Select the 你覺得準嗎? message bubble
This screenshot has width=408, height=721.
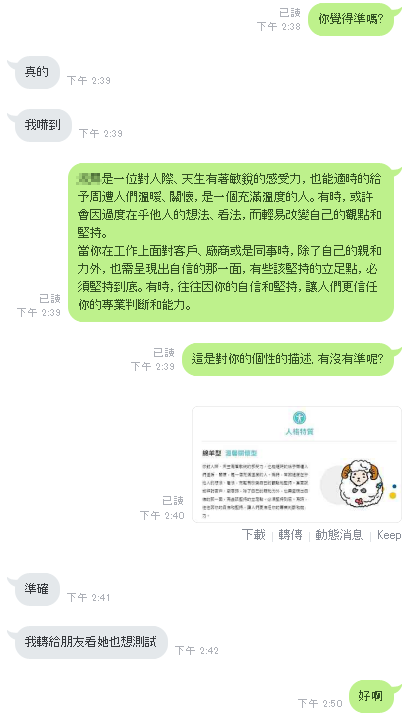[351, 19]
